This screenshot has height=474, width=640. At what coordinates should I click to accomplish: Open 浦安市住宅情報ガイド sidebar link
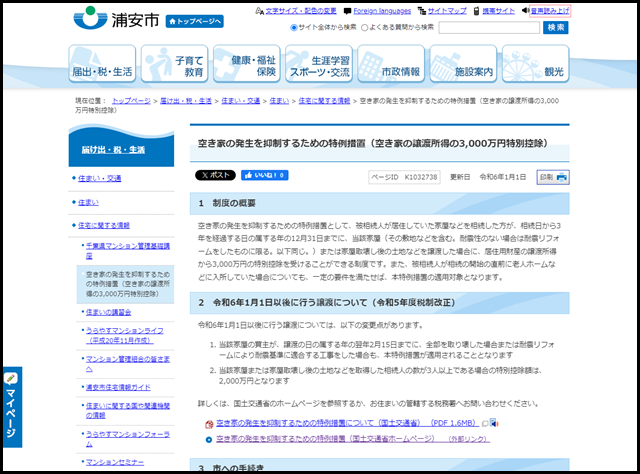(x=118, y=387)
